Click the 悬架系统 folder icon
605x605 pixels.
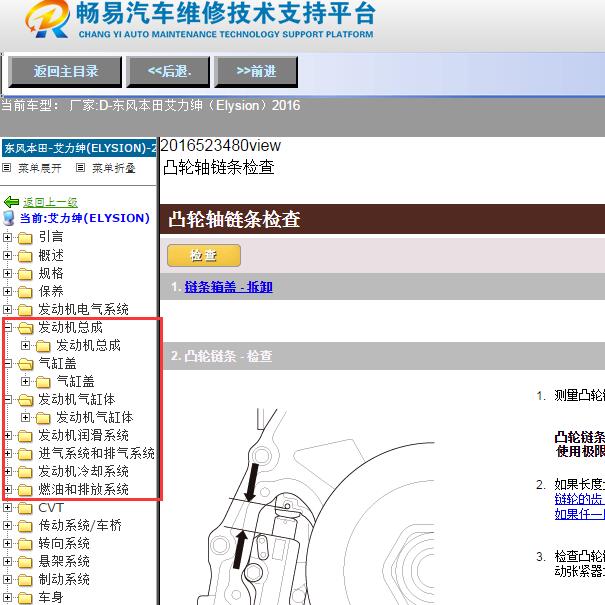pyautogui.click(x=25, y=562)
